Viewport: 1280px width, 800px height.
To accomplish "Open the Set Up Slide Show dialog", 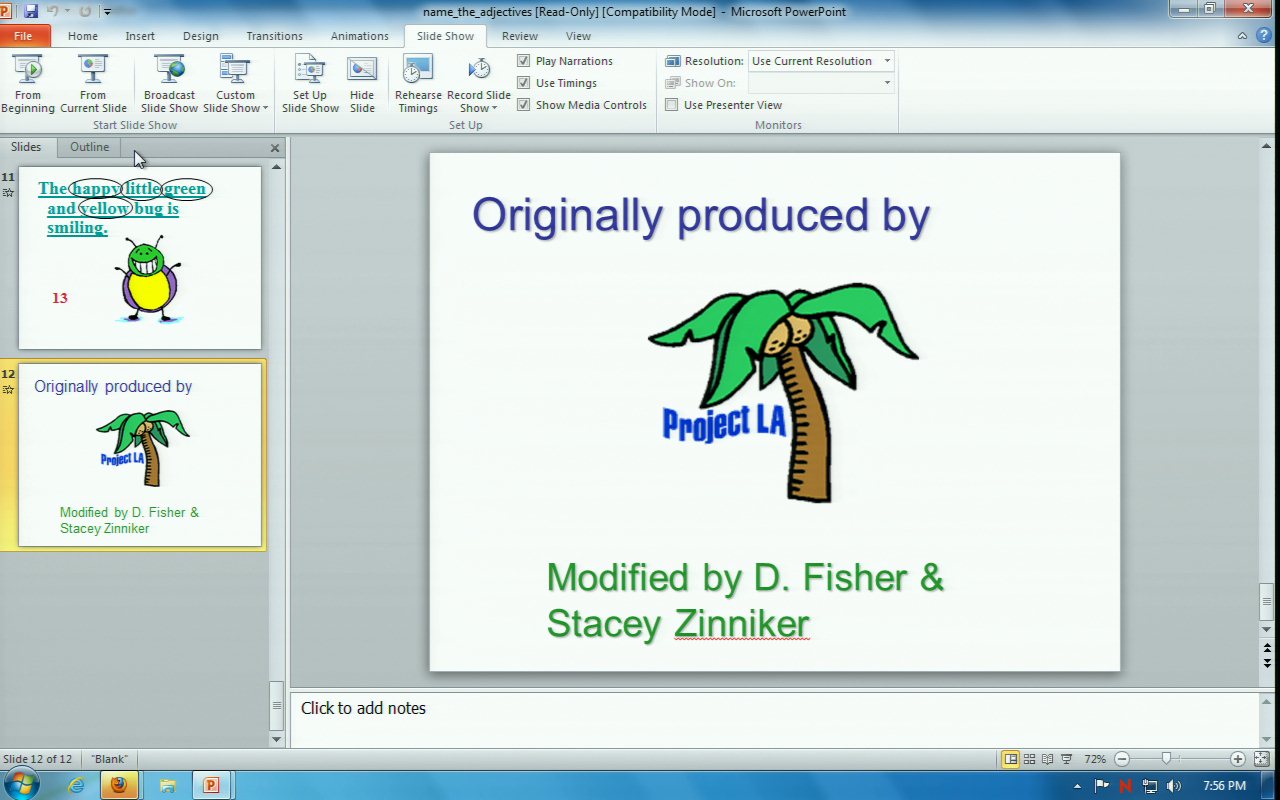I will click(x=310, y=83).
